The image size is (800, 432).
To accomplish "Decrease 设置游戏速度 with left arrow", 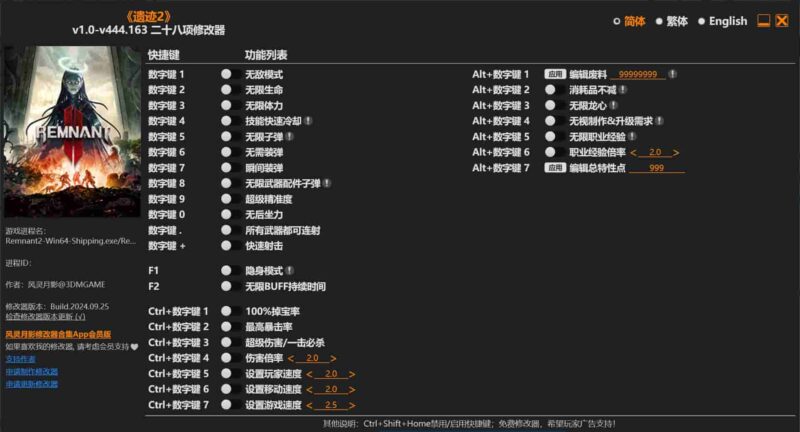I will point(309,405).
